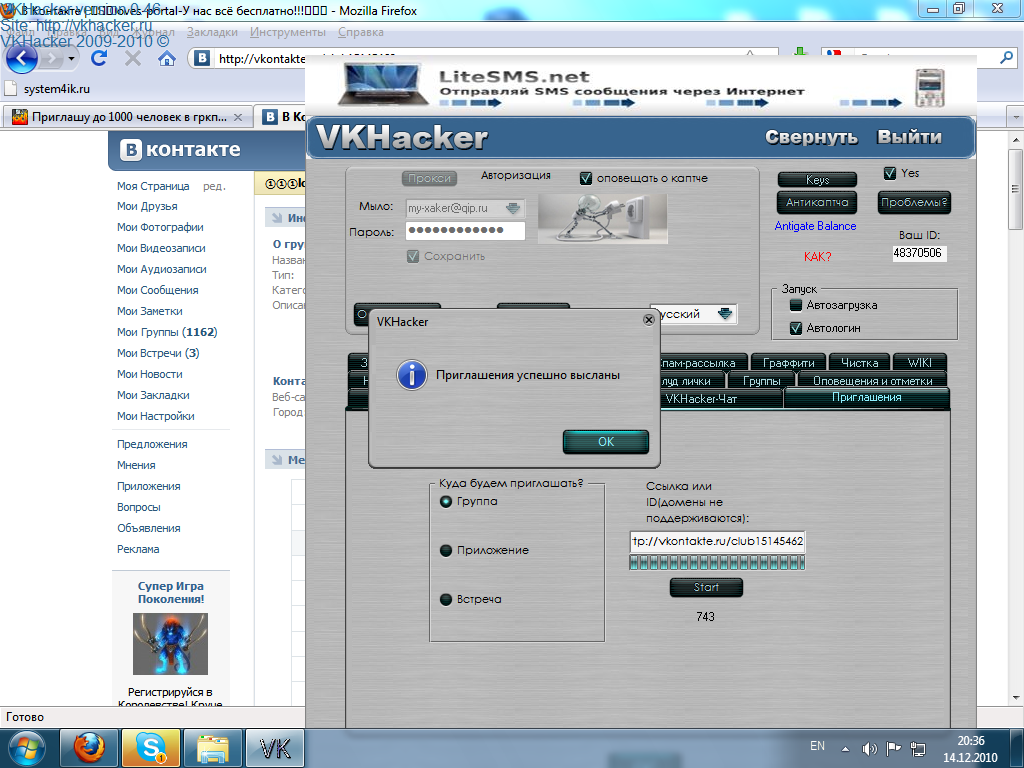Toggle the Автологин checkbox
Viewport: 1024px width, 768px height.
click(x=795, y=328)
